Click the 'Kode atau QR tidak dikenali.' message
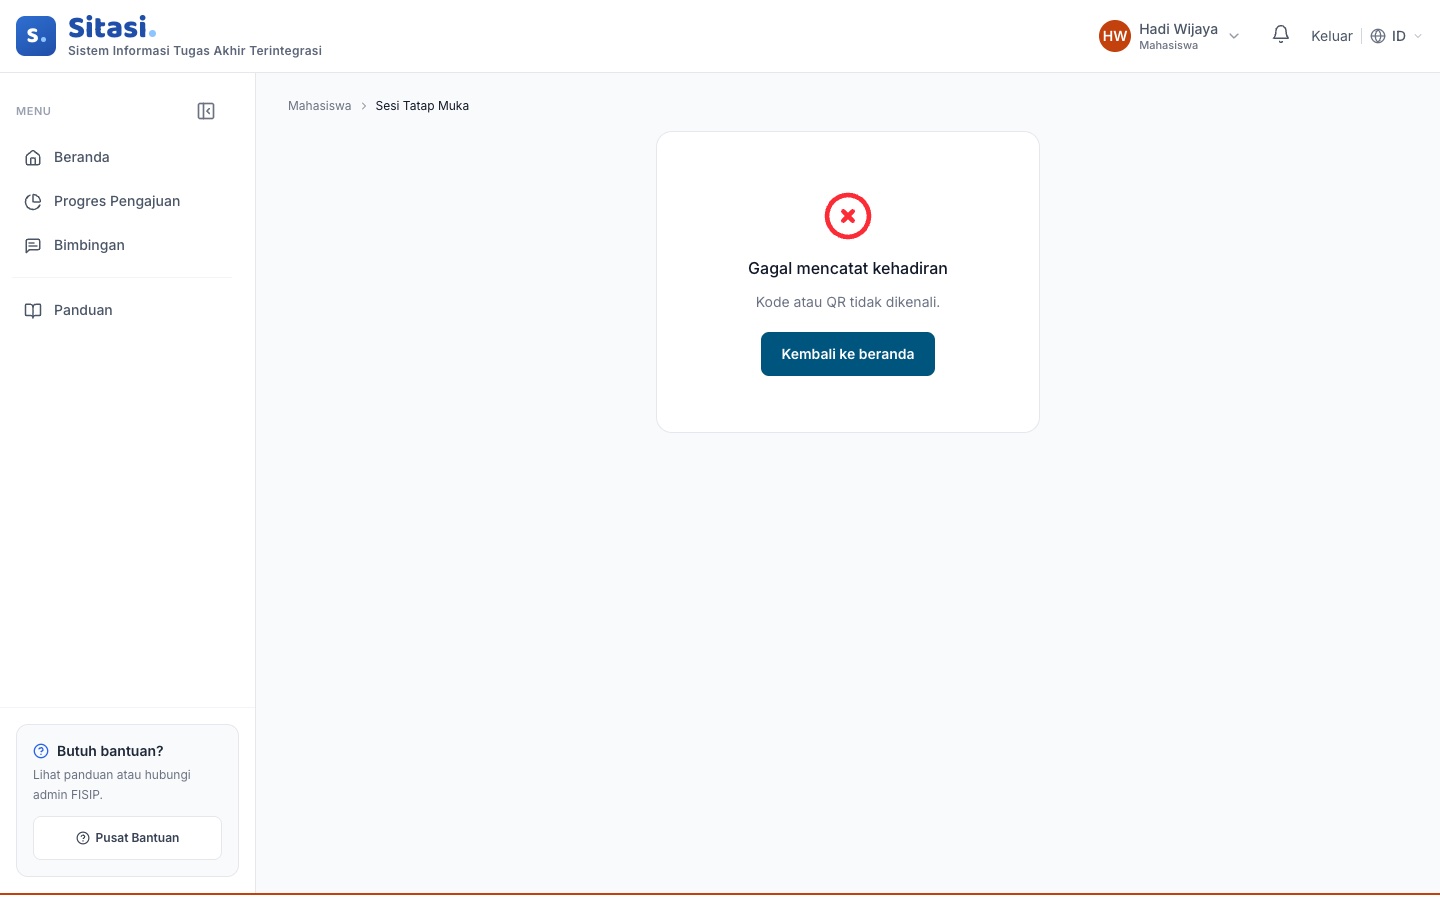 [848, 302]
